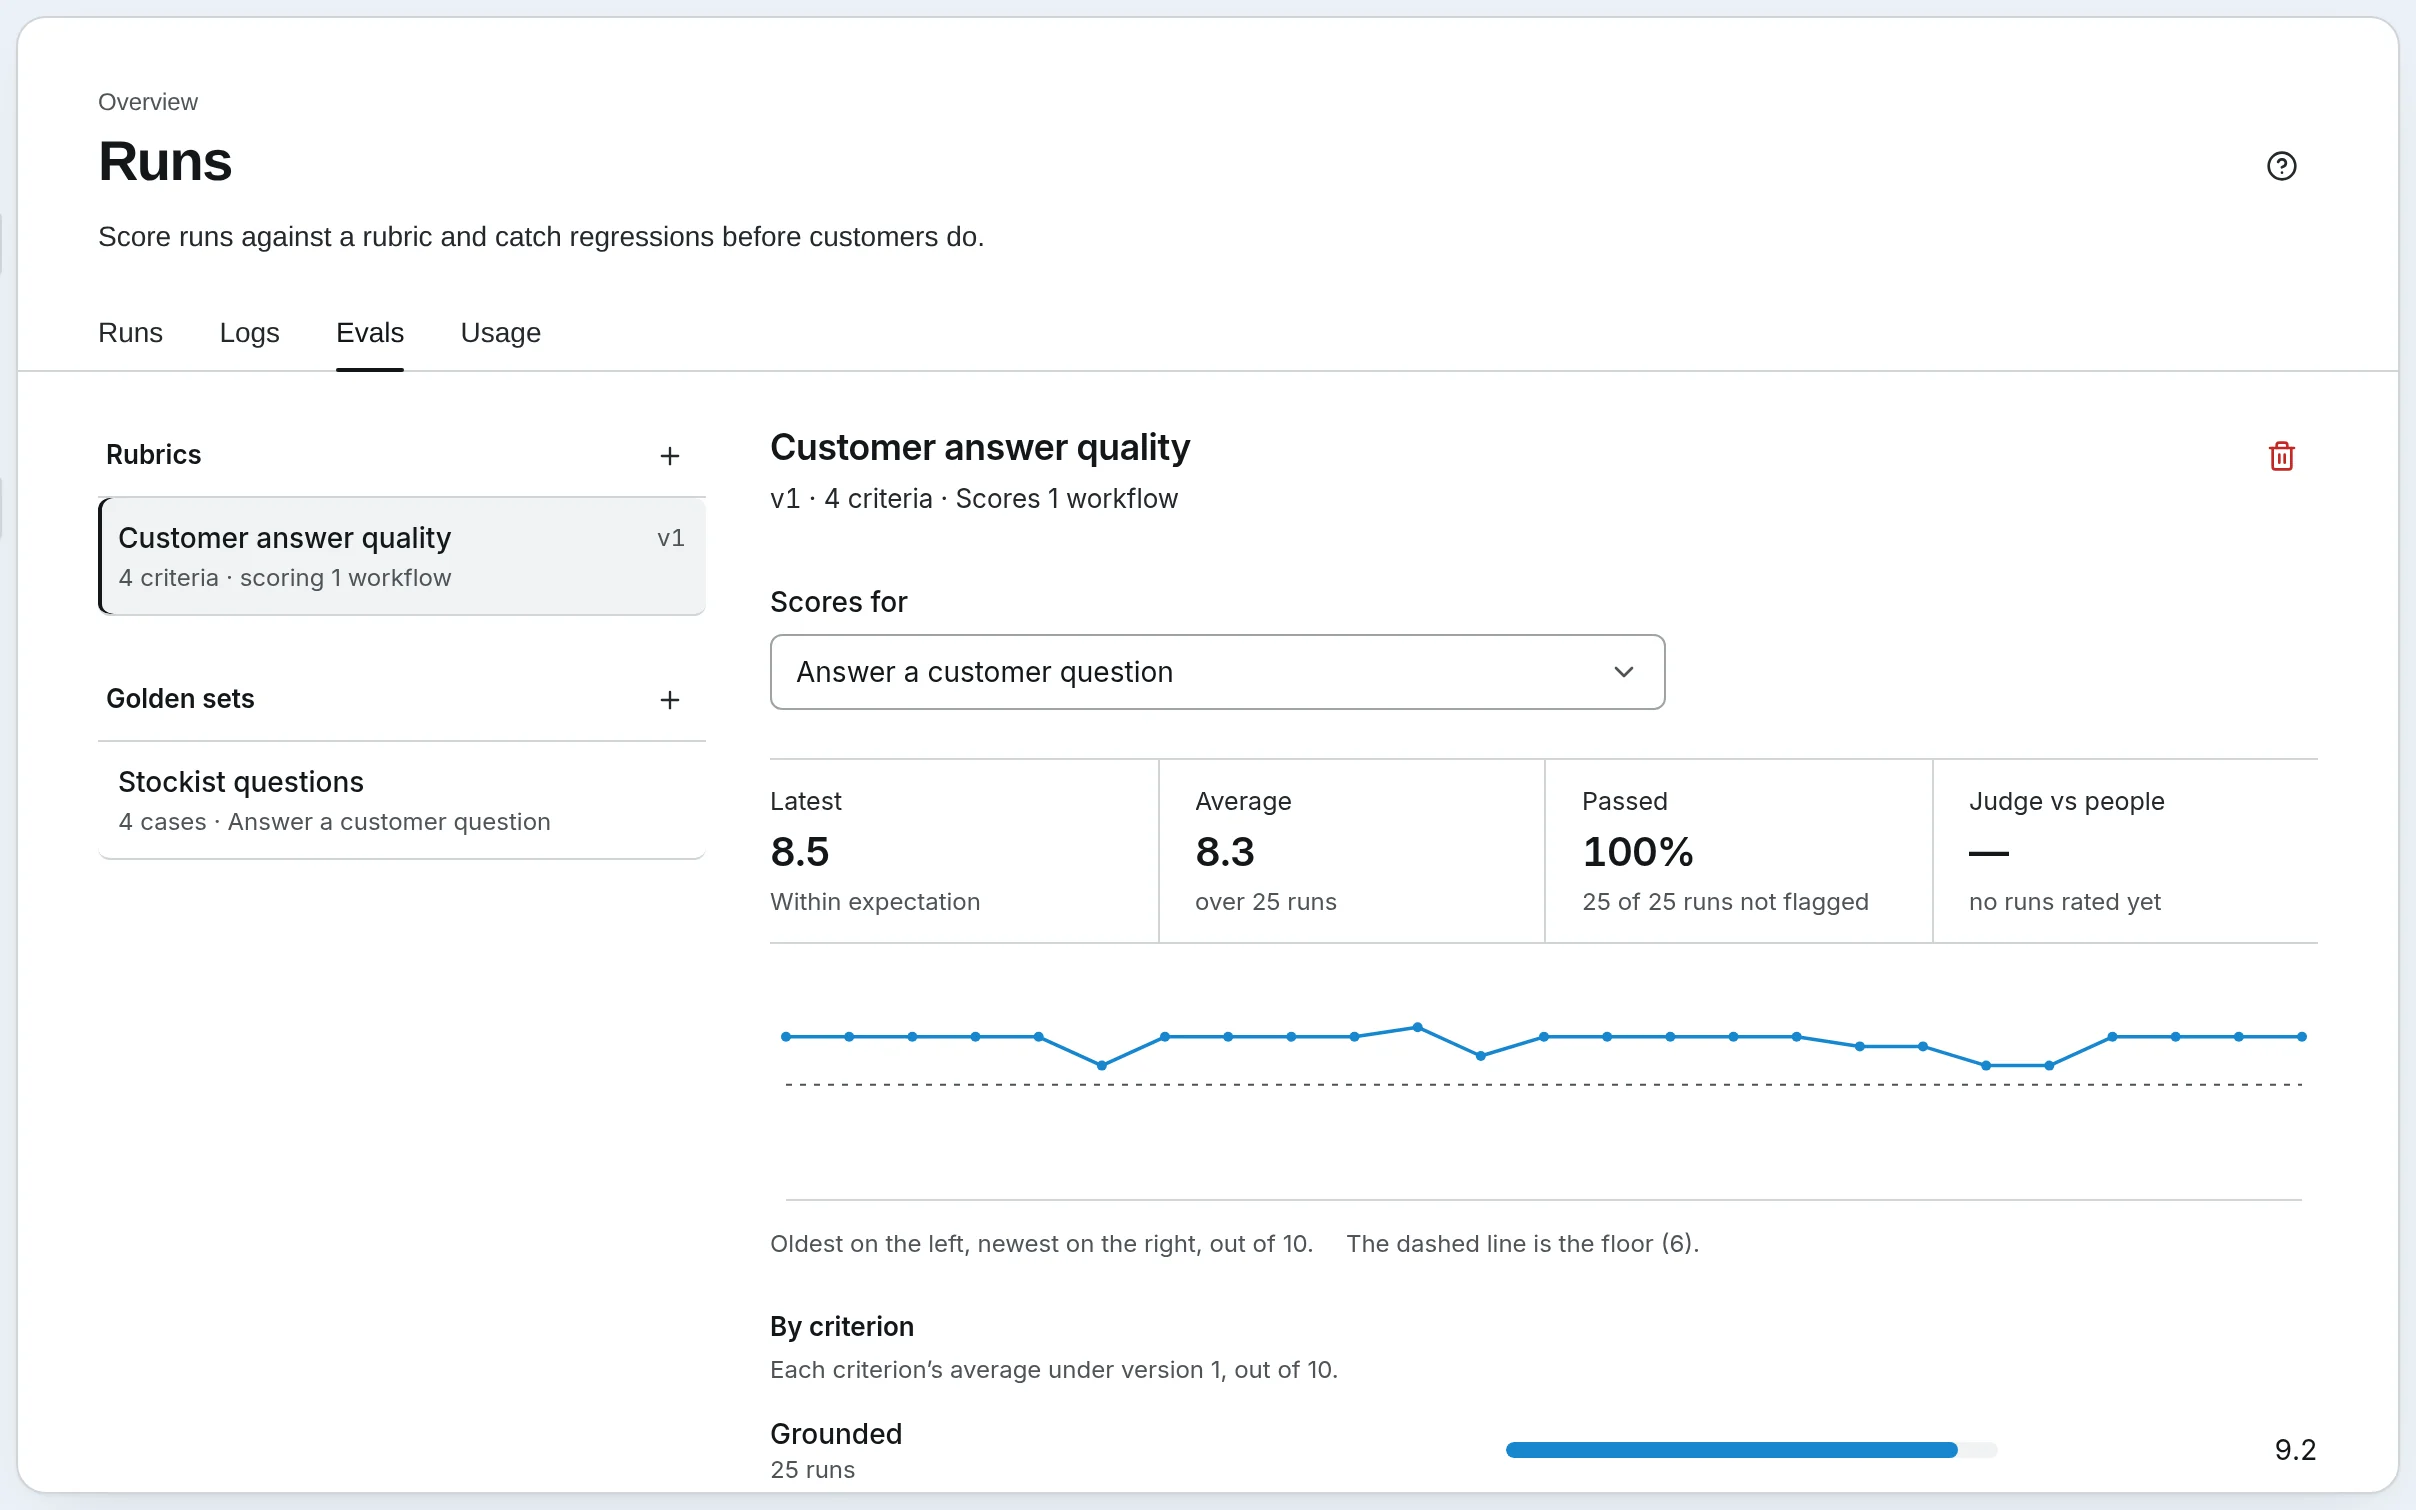
Task: Click '4 cases · Answer a customer question'
Action: [x=334, y=822]
